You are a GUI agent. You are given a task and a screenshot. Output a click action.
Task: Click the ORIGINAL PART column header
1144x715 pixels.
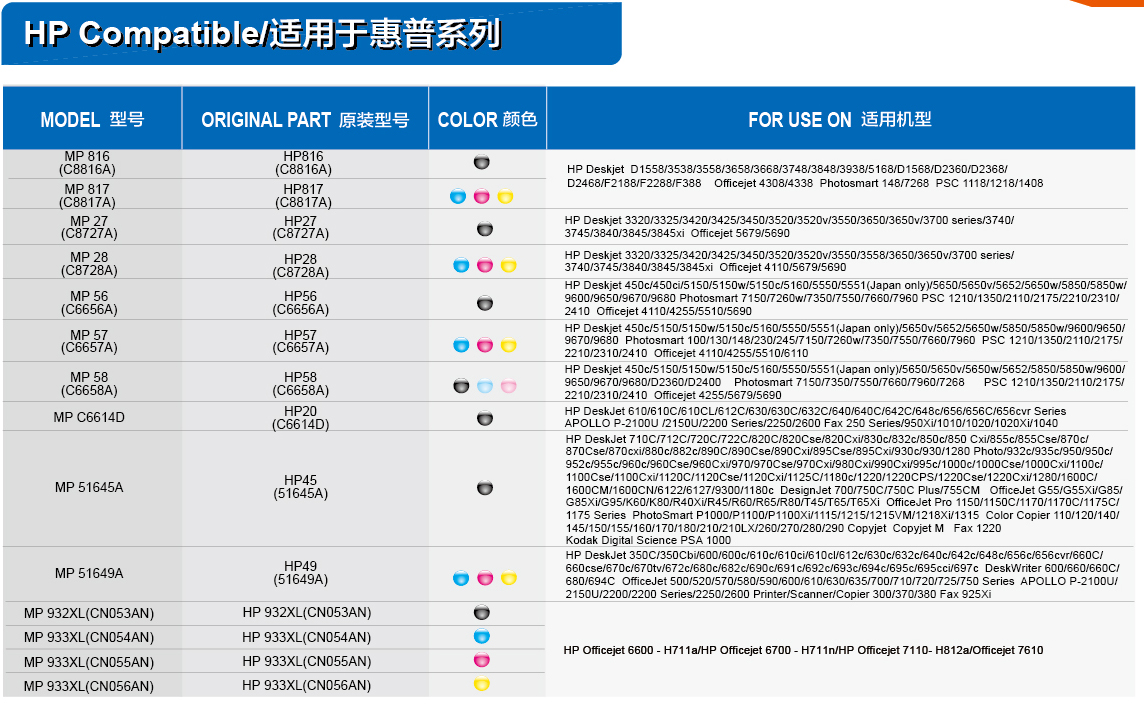click(305, 120)
